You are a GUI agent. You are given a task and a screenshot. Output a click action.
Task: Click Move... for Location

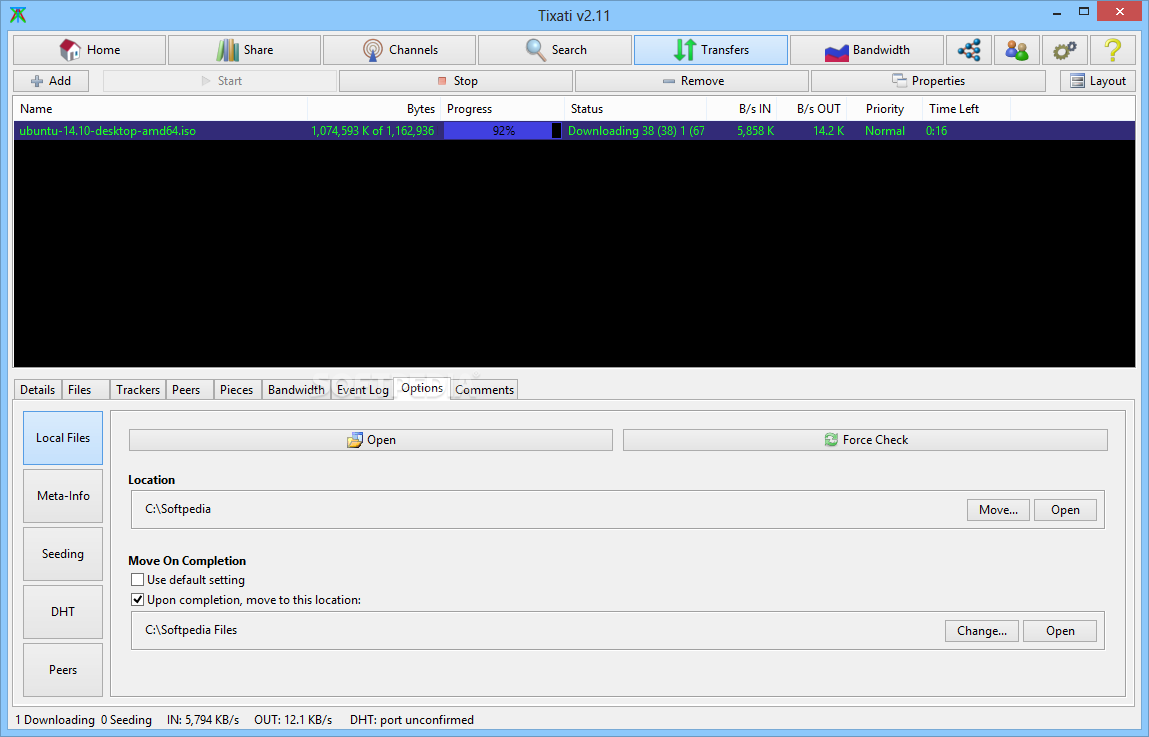pyautogui.click(x=998, y=510)
